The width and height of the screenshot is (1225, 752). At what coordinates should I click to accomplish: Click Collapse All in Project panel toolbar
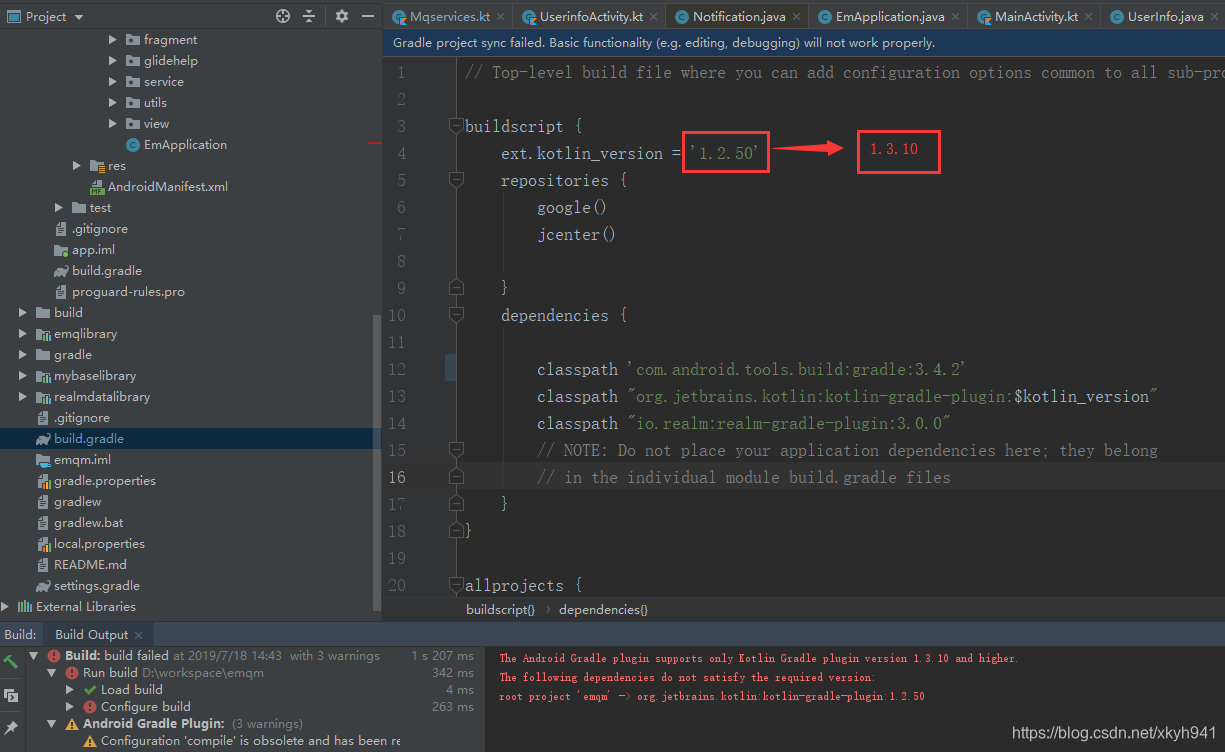coord(310,16)
